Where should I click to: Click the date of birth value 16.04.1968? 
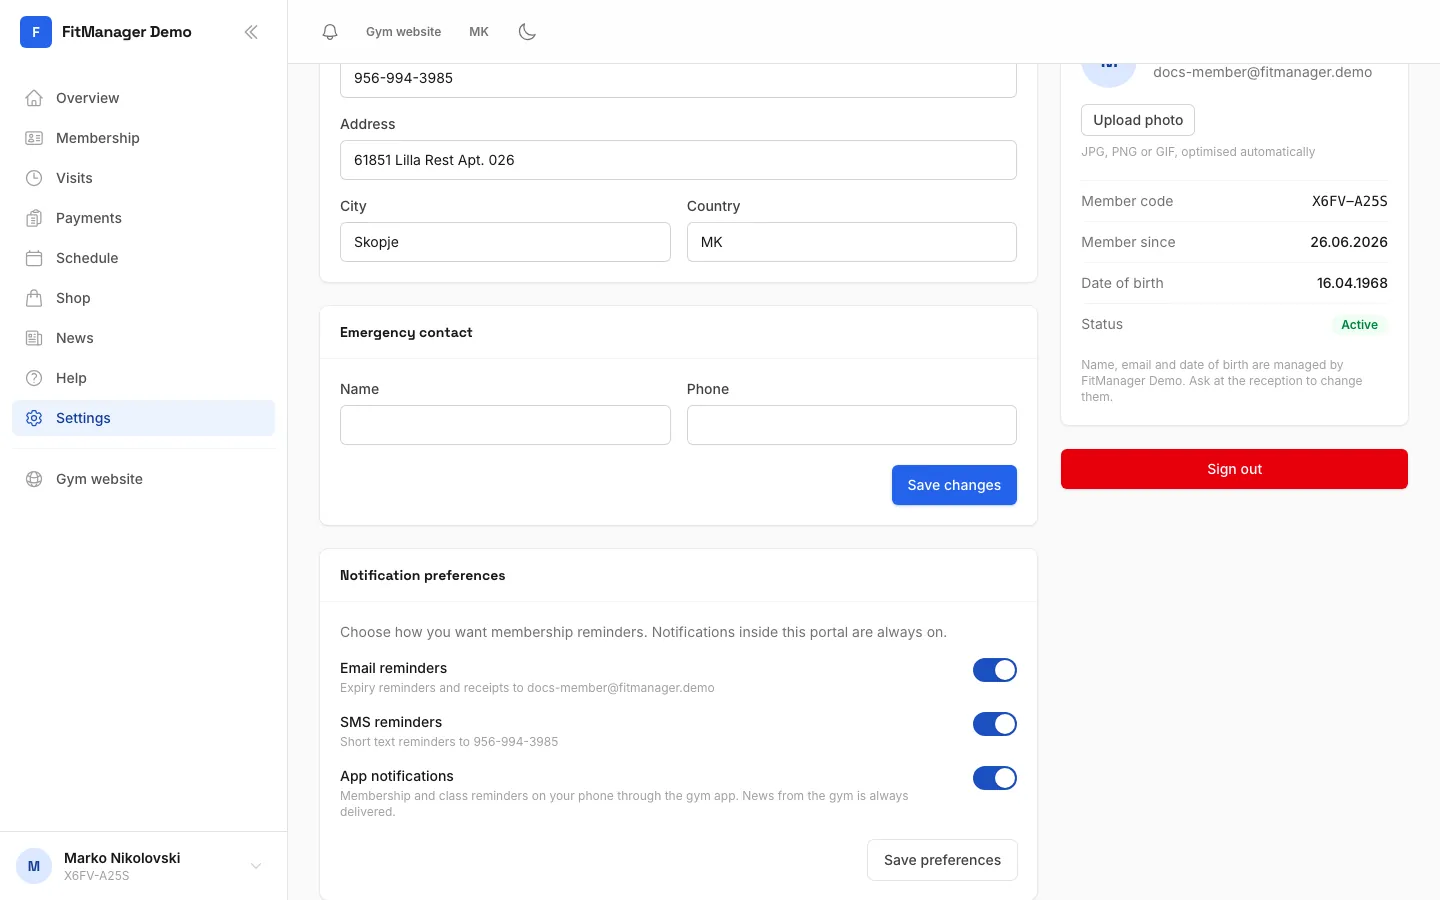click(1352, 283)
